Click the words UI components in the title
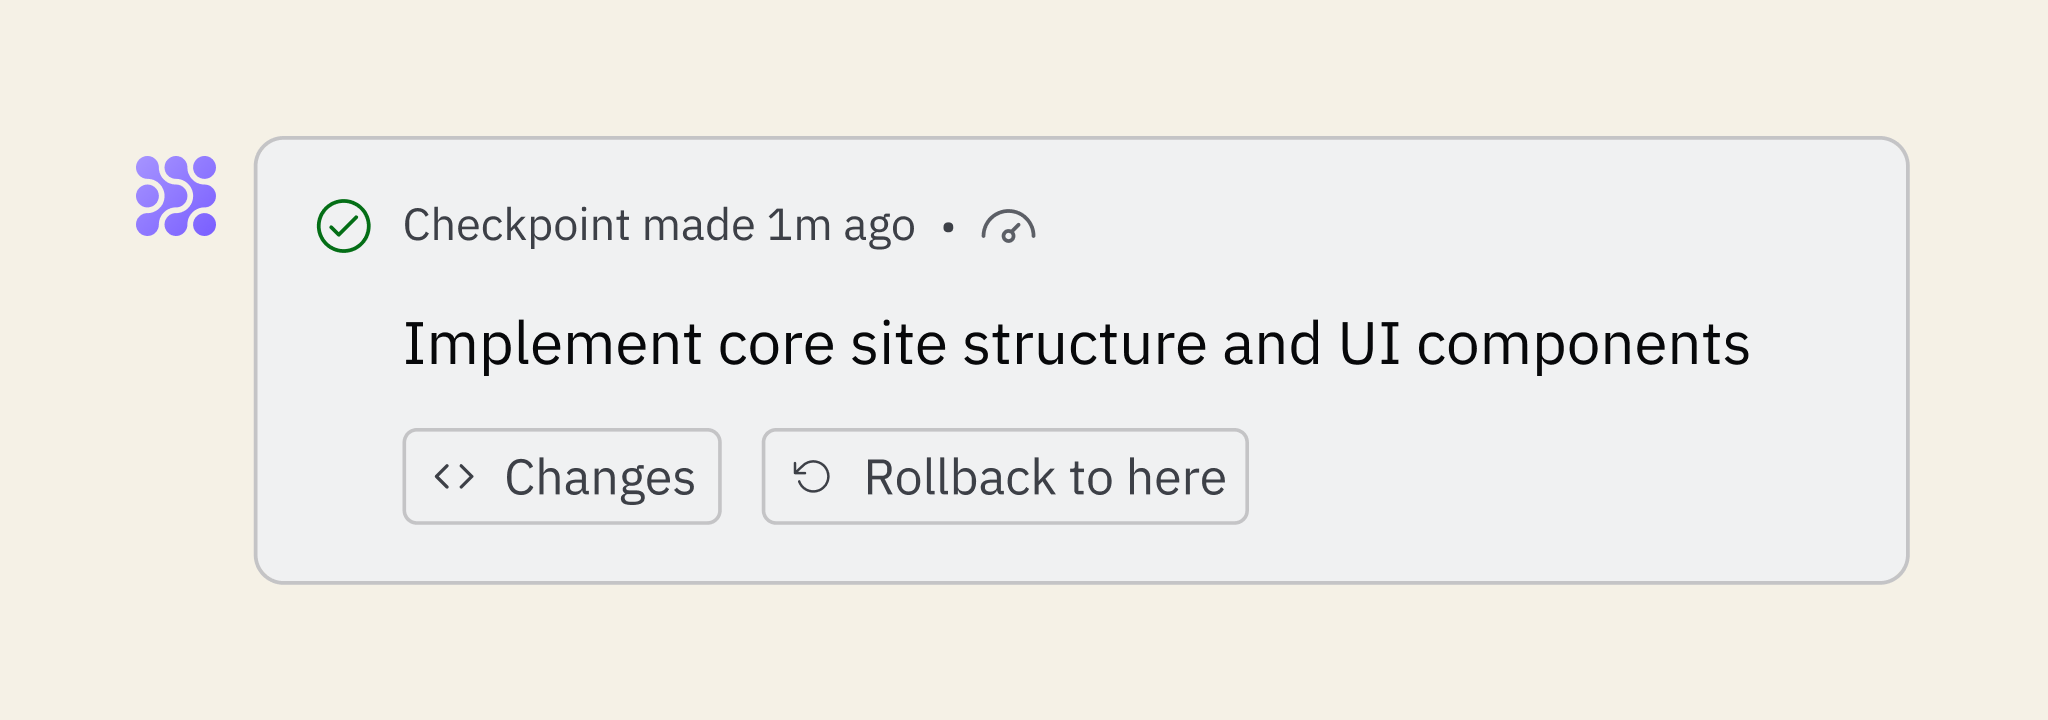The height and width of the screenshot is (720, 2048). tap(1544, 345)
